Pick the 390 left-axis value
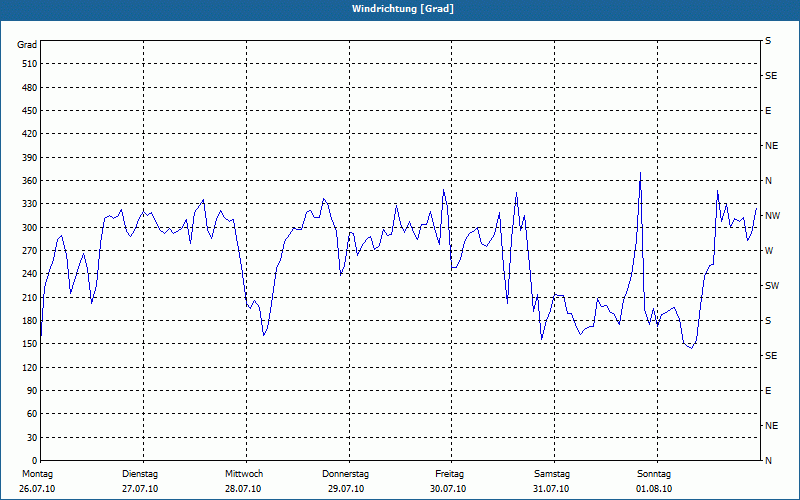The width and height of the screenshot is (800, 500). click(x=29, y=158)
